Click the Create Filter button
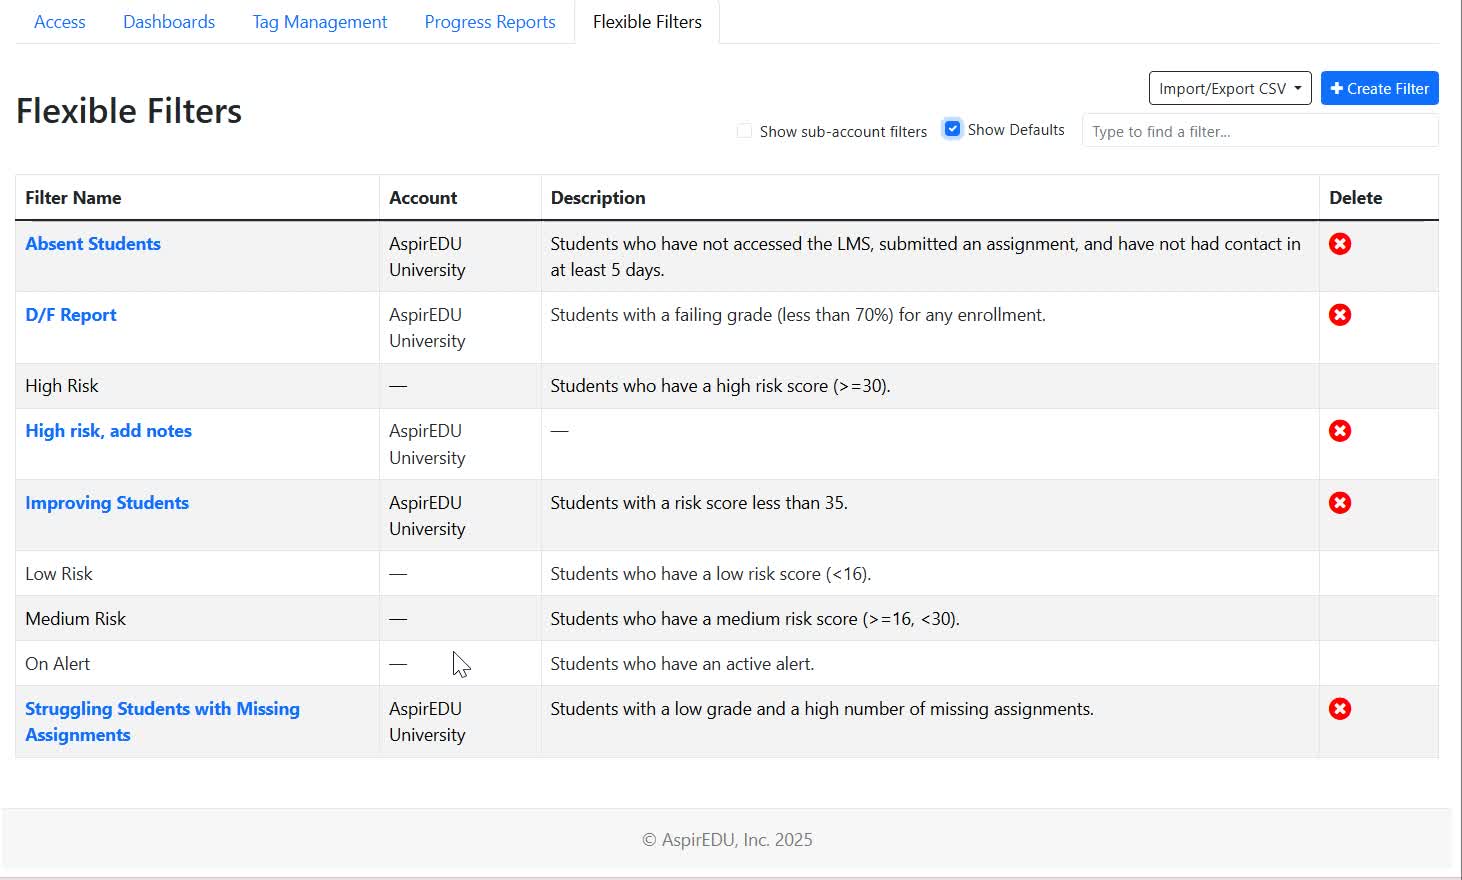Screen dimensions: 1462x880 (1380, 88)
